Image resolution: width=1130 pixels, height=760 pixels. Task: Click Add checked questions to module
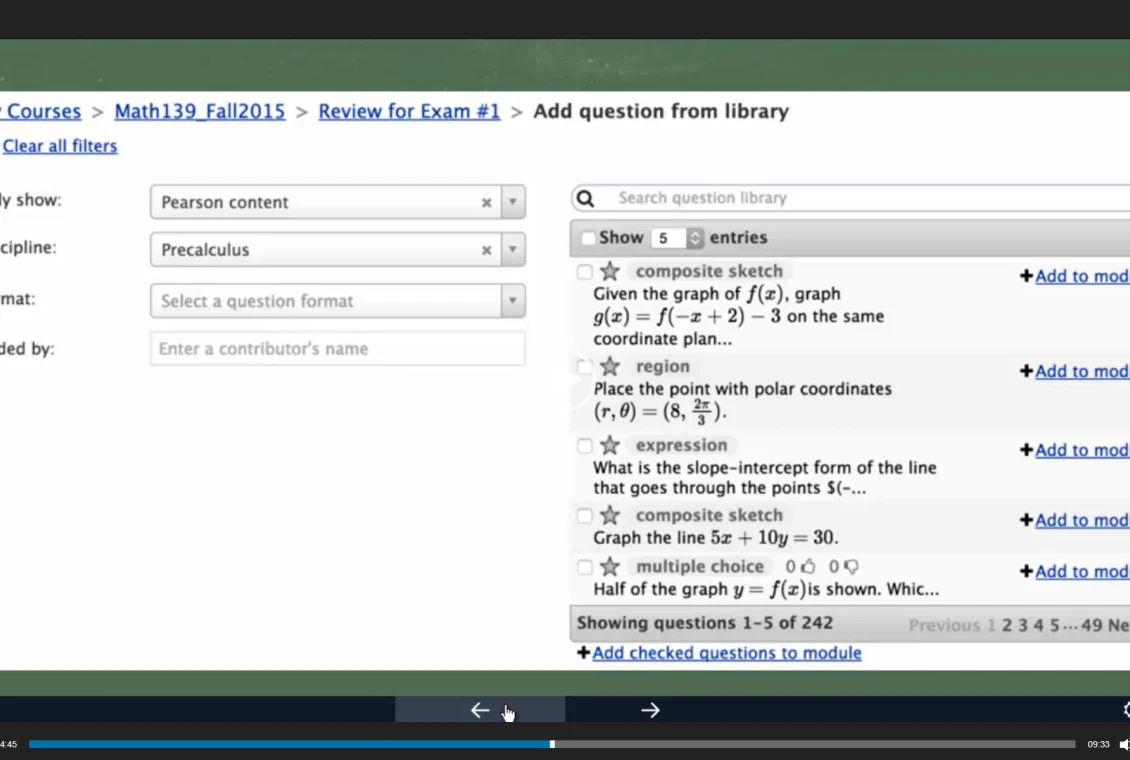[726, 653]
